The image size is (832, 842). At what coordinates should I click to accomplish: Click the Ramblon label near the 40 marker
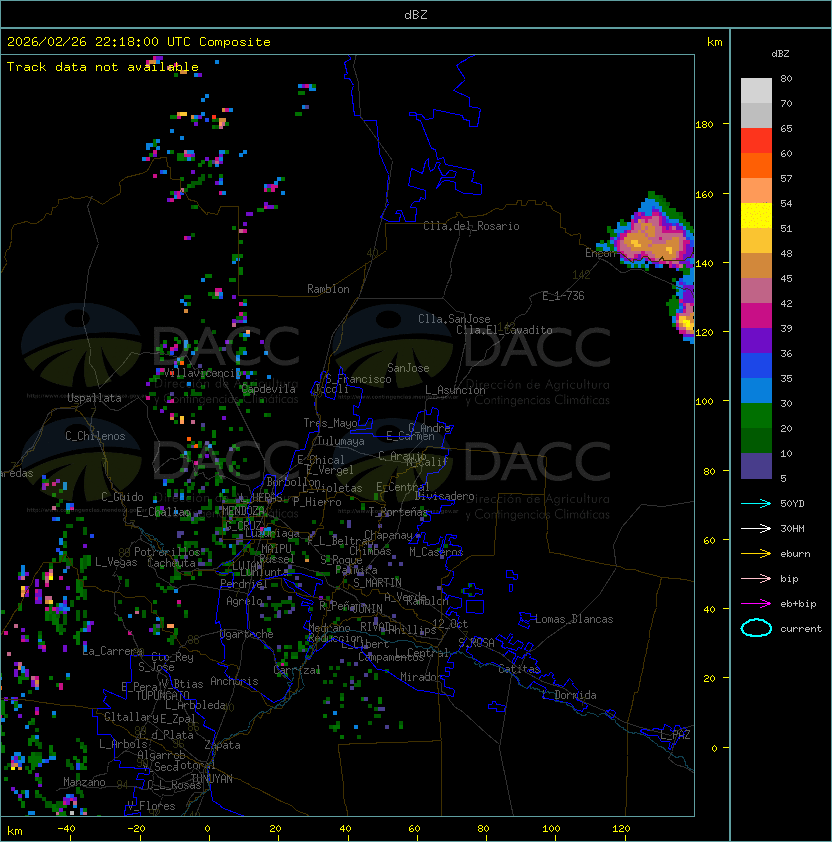(x=328, y=289)
